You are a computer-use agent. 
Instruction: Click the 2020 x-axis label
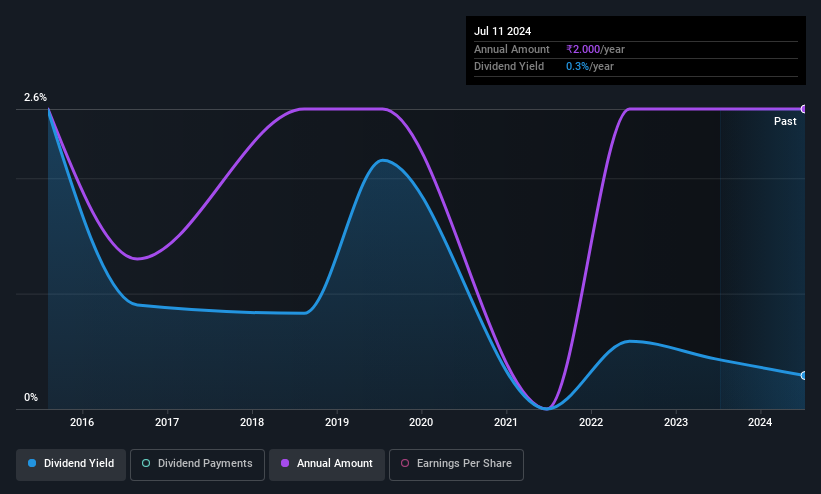[x=421, y=422]
